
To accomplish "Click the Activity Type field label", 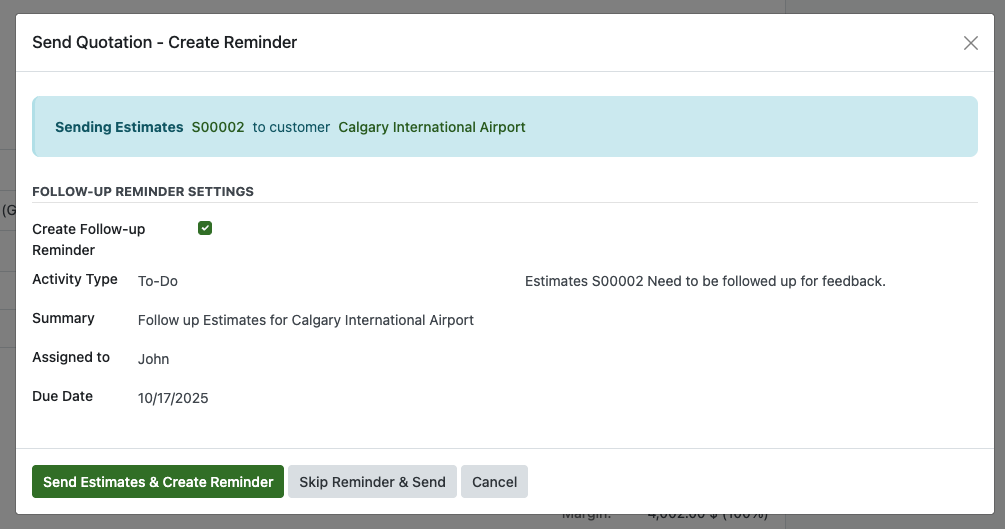I will [75, 279].
